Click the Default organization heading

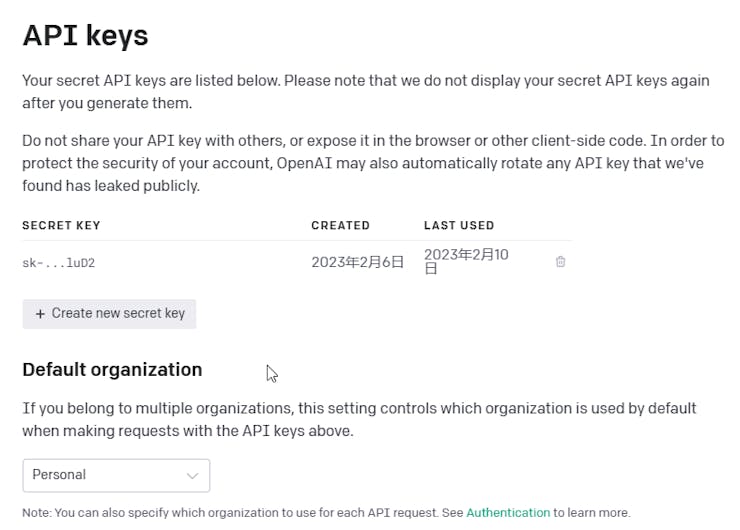click(112, 370)
